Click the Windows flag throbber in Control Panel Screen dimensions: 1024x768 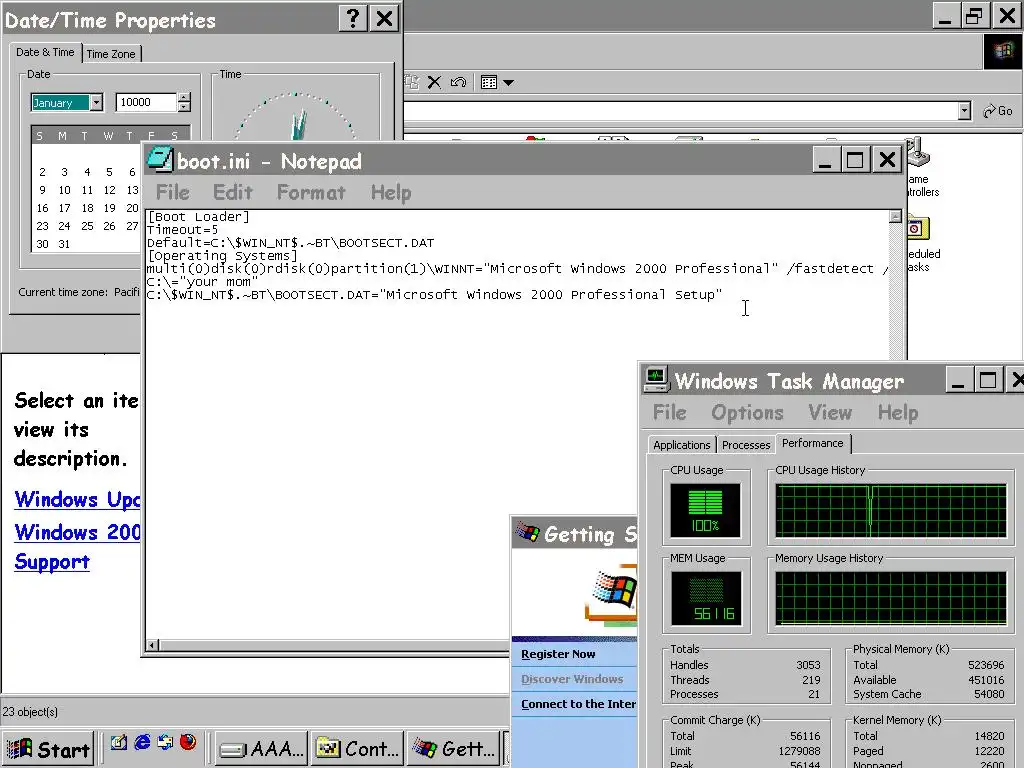pos(1003,51)
